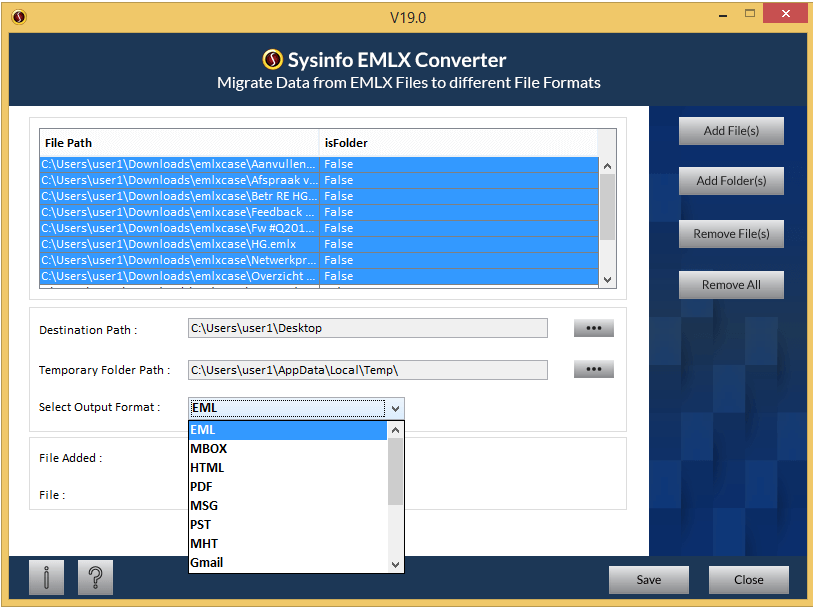Select the Aanvullen... file row
Viewport: 813px width, 607px height.
click(x=319, y=164)
